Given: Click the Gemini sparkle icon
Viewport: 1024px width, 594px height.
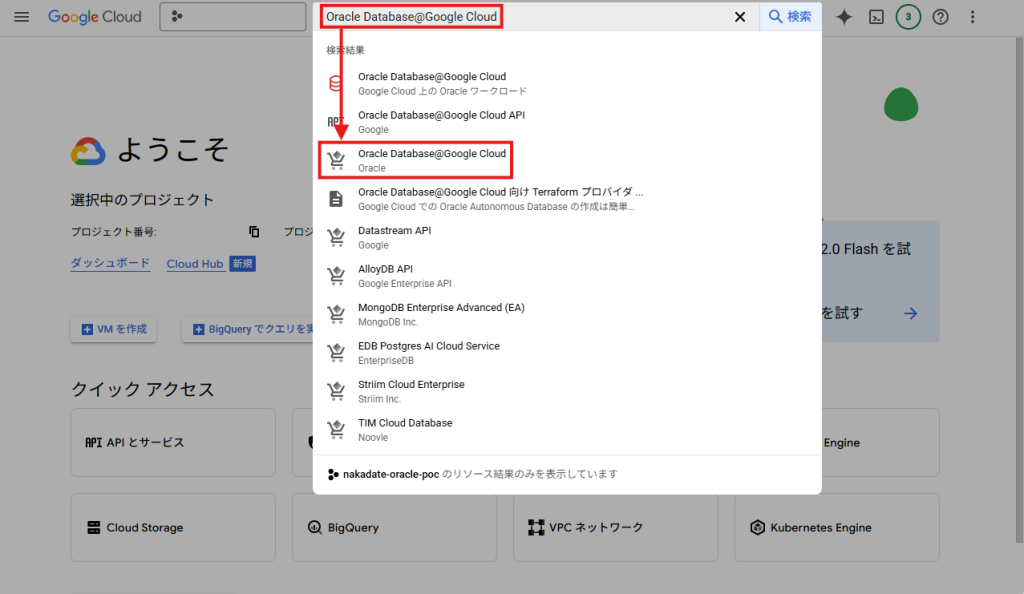Looking at the screenshot, I should (844, 17).
